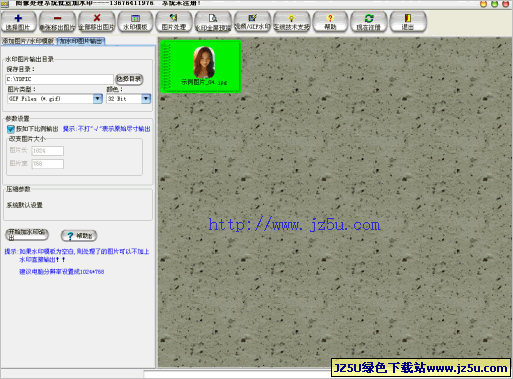Open the full-screen watermark preview tool
The height and width of the screenshot is (379, 513).
[x=213, y=22]
